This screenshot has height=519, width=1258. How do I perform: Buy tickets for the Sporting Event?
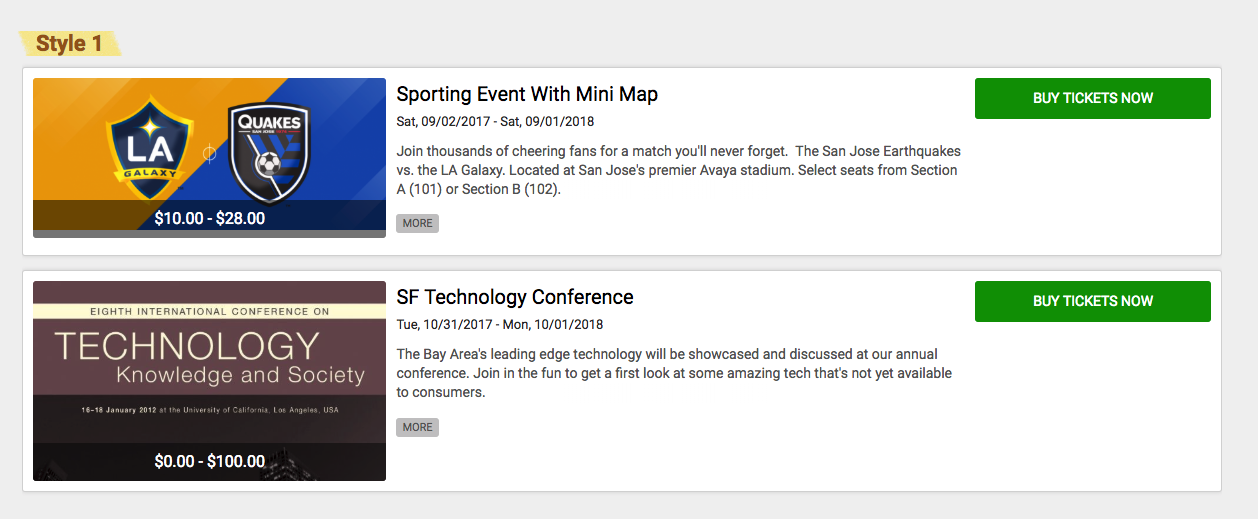[x=1093, y=98]
